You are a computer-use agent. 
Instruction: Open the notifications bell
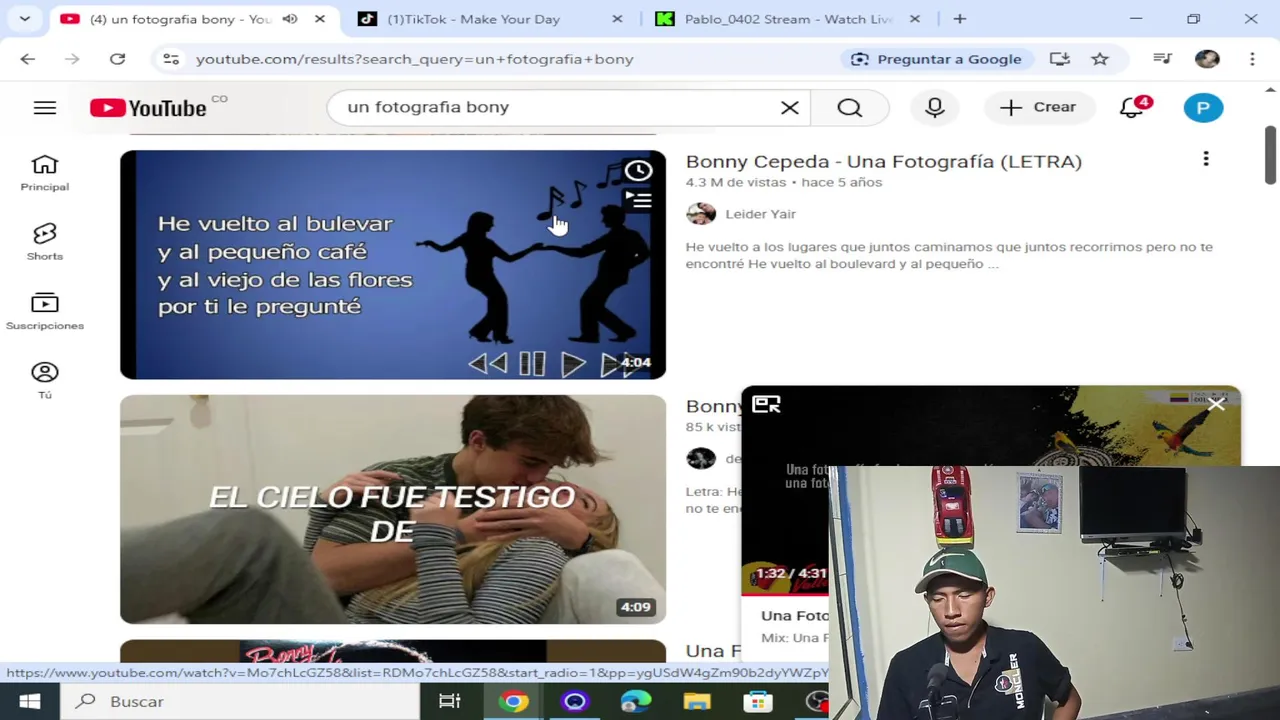click(1131, 107)
